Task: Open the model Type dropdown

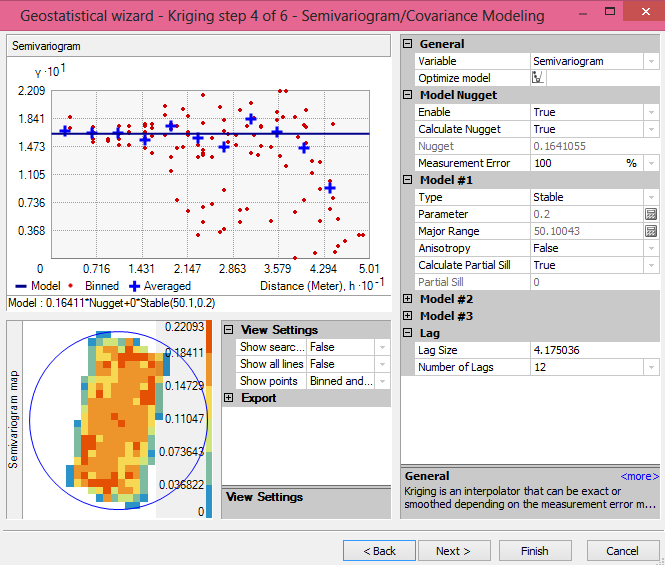Action: pos(651,197)
